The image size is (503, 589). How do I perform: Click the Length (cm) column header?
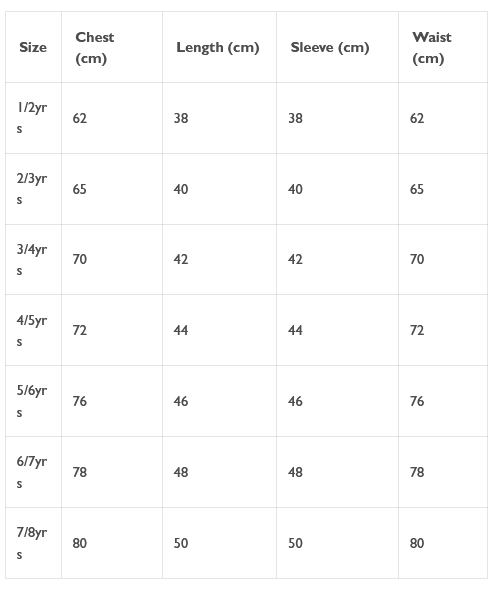click(x=218, y=48)
